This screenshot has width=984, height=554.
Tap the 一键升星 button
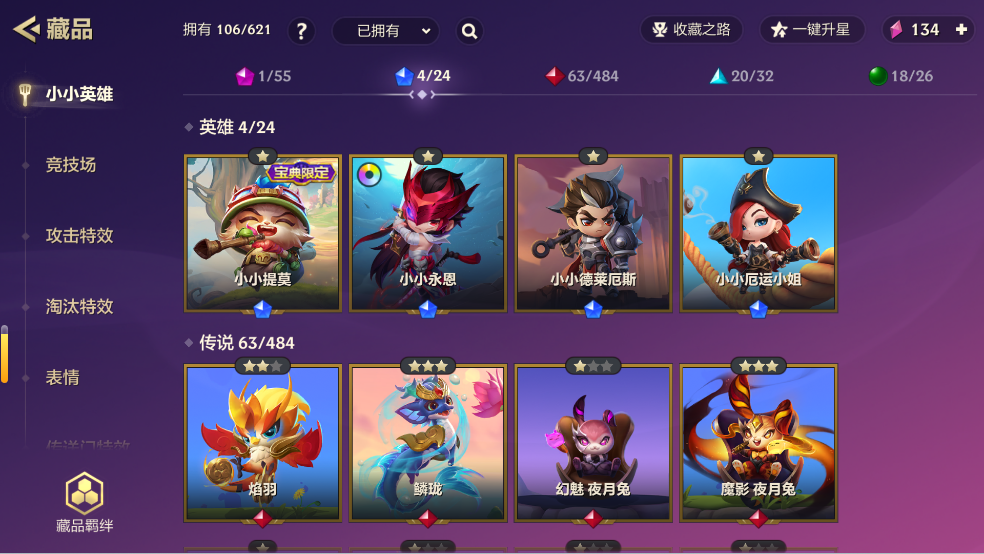pos(811,29)
